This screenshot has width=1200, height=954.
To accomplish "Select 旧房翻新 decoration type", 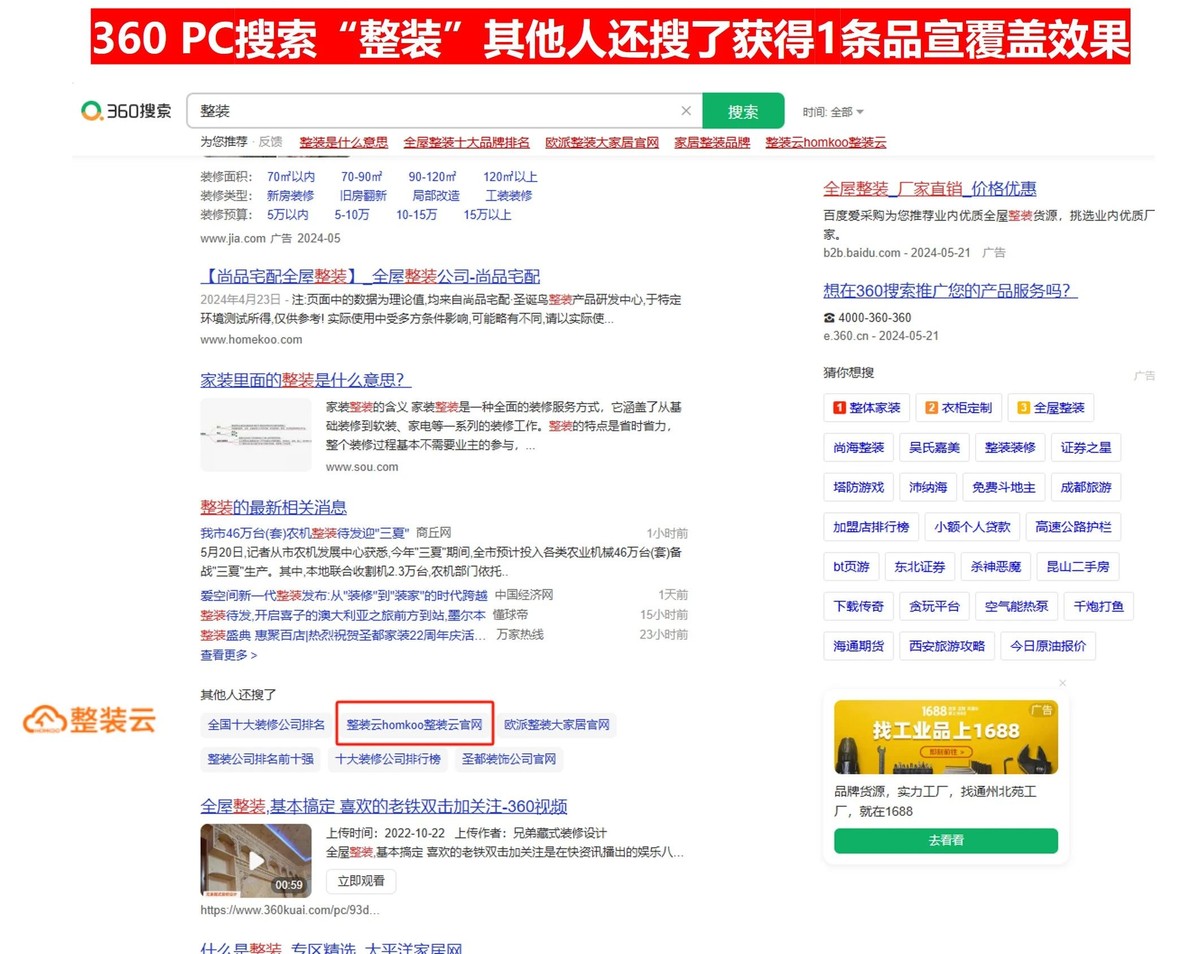I will coord(363,196).
